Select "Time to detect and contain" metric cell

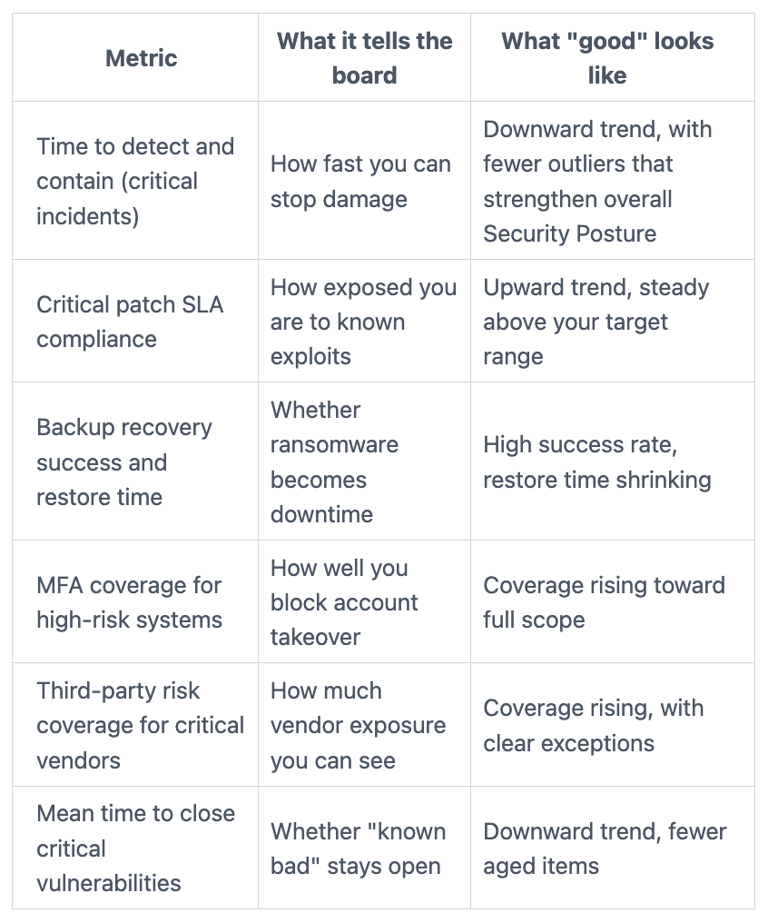tap(135, 181)
